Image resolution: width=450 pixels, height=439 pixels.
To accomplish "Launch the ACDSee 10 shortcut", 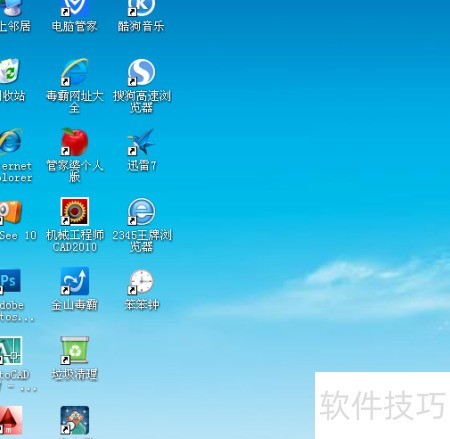I will point(11,212).
